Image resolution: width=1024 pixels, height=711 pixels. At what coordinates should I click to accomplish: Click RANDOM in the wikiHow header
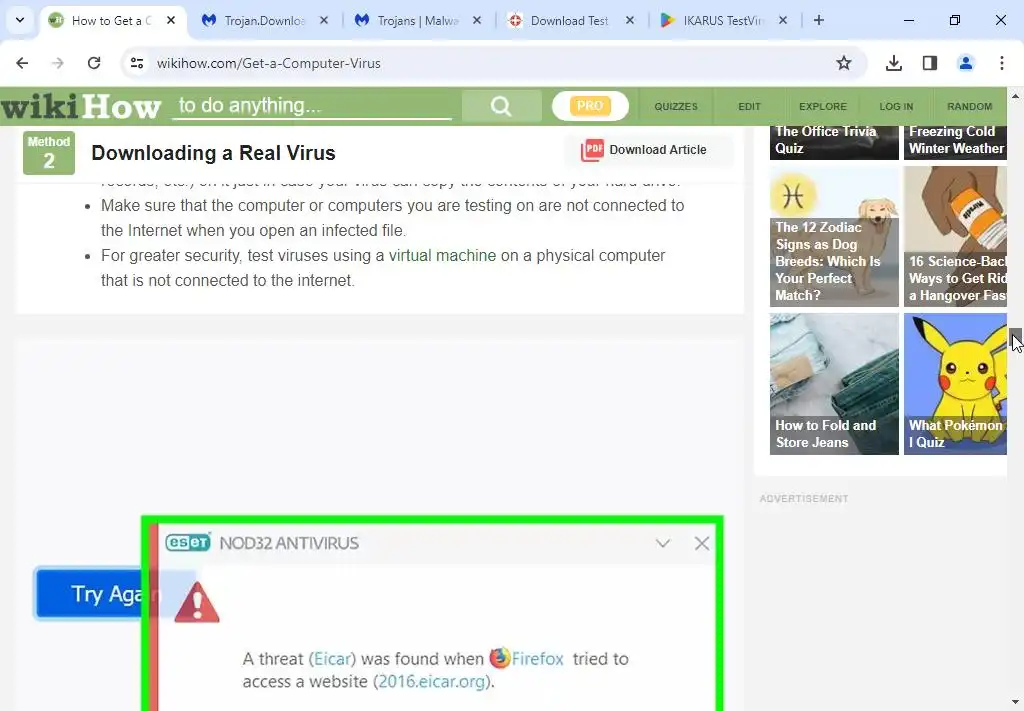pos(969,106)
